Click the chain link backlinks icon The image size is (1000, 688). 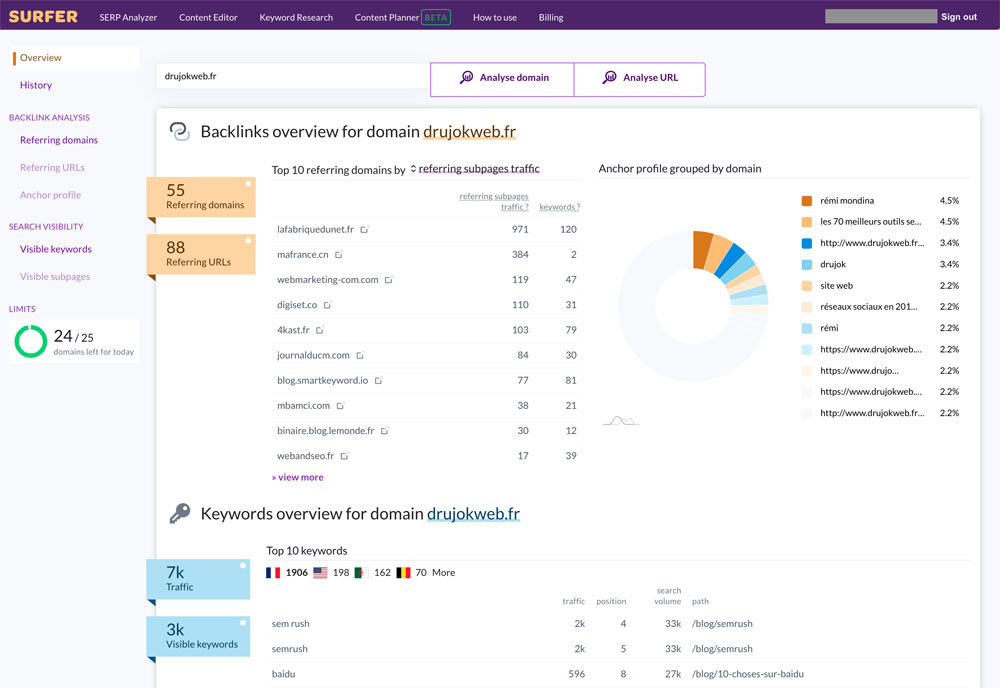coord(180,131)
